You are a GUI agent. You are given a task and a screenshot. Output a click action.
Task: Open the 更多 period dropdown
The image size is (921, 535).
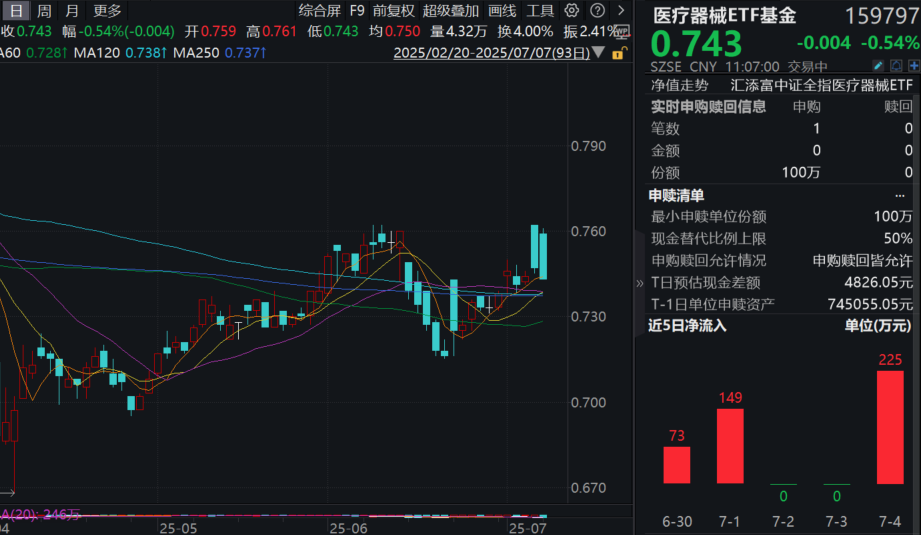(x=107, y=11)
